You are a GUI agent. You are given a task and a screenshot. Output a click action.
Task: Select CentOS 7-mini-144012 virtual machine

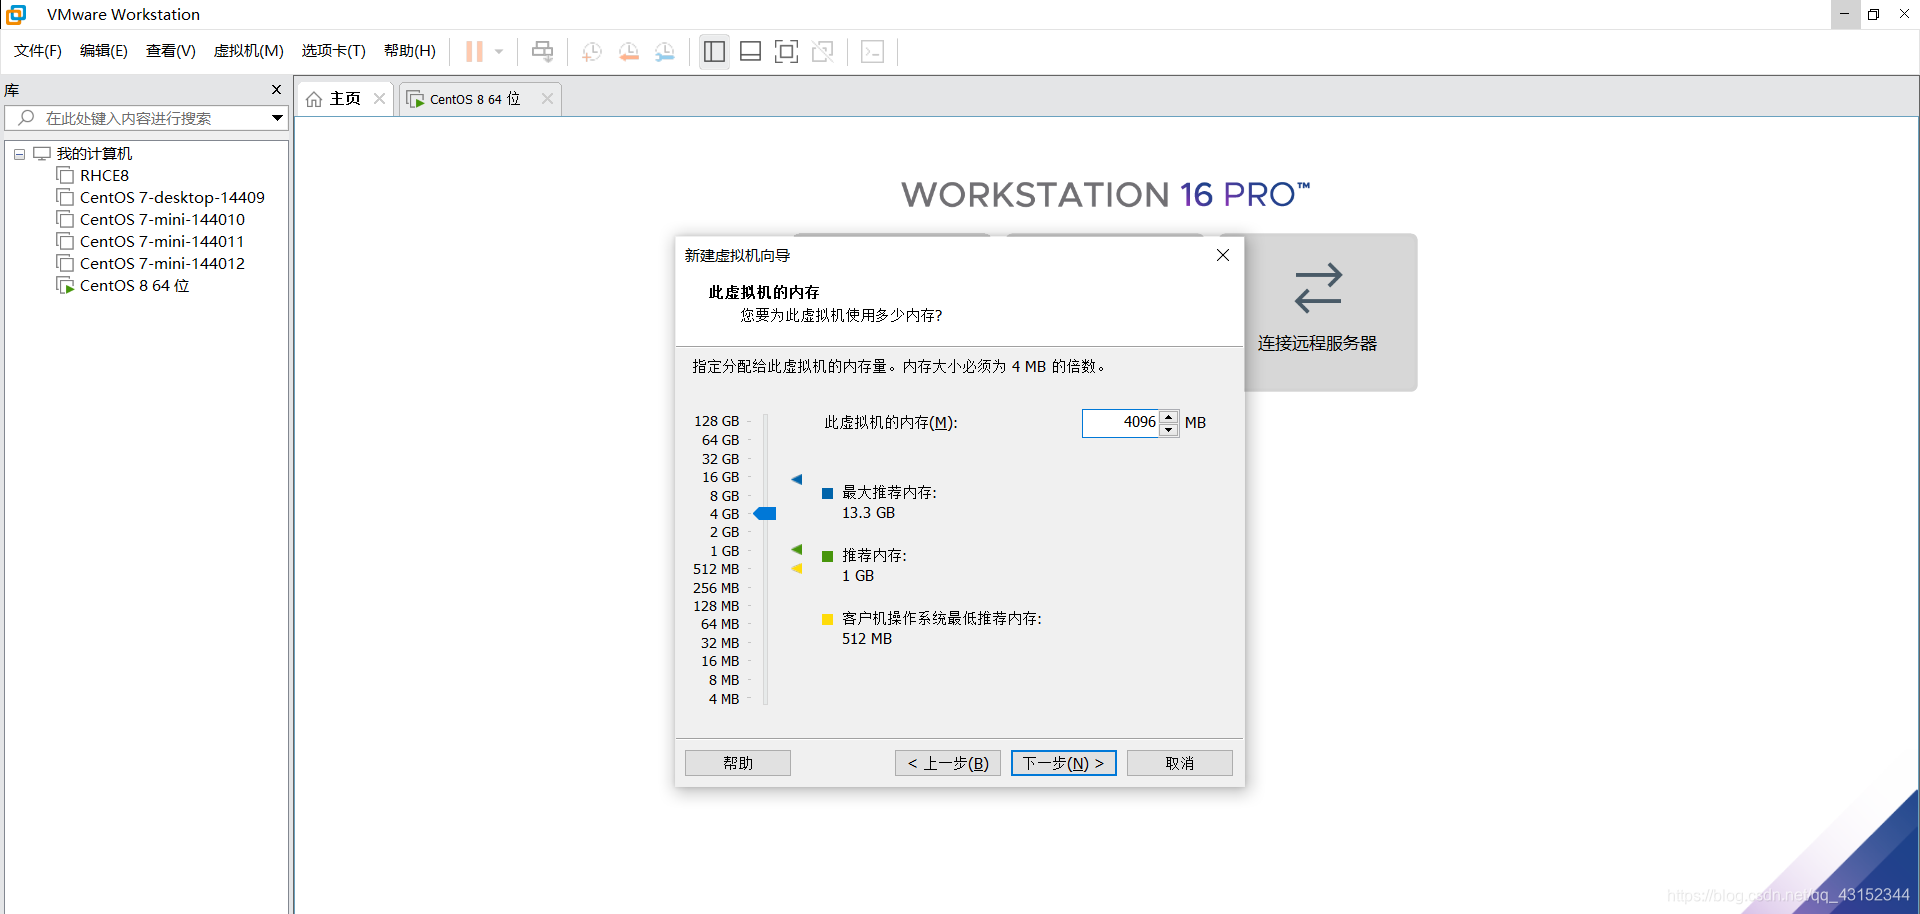pyautogui.click(x=162, y=264)
